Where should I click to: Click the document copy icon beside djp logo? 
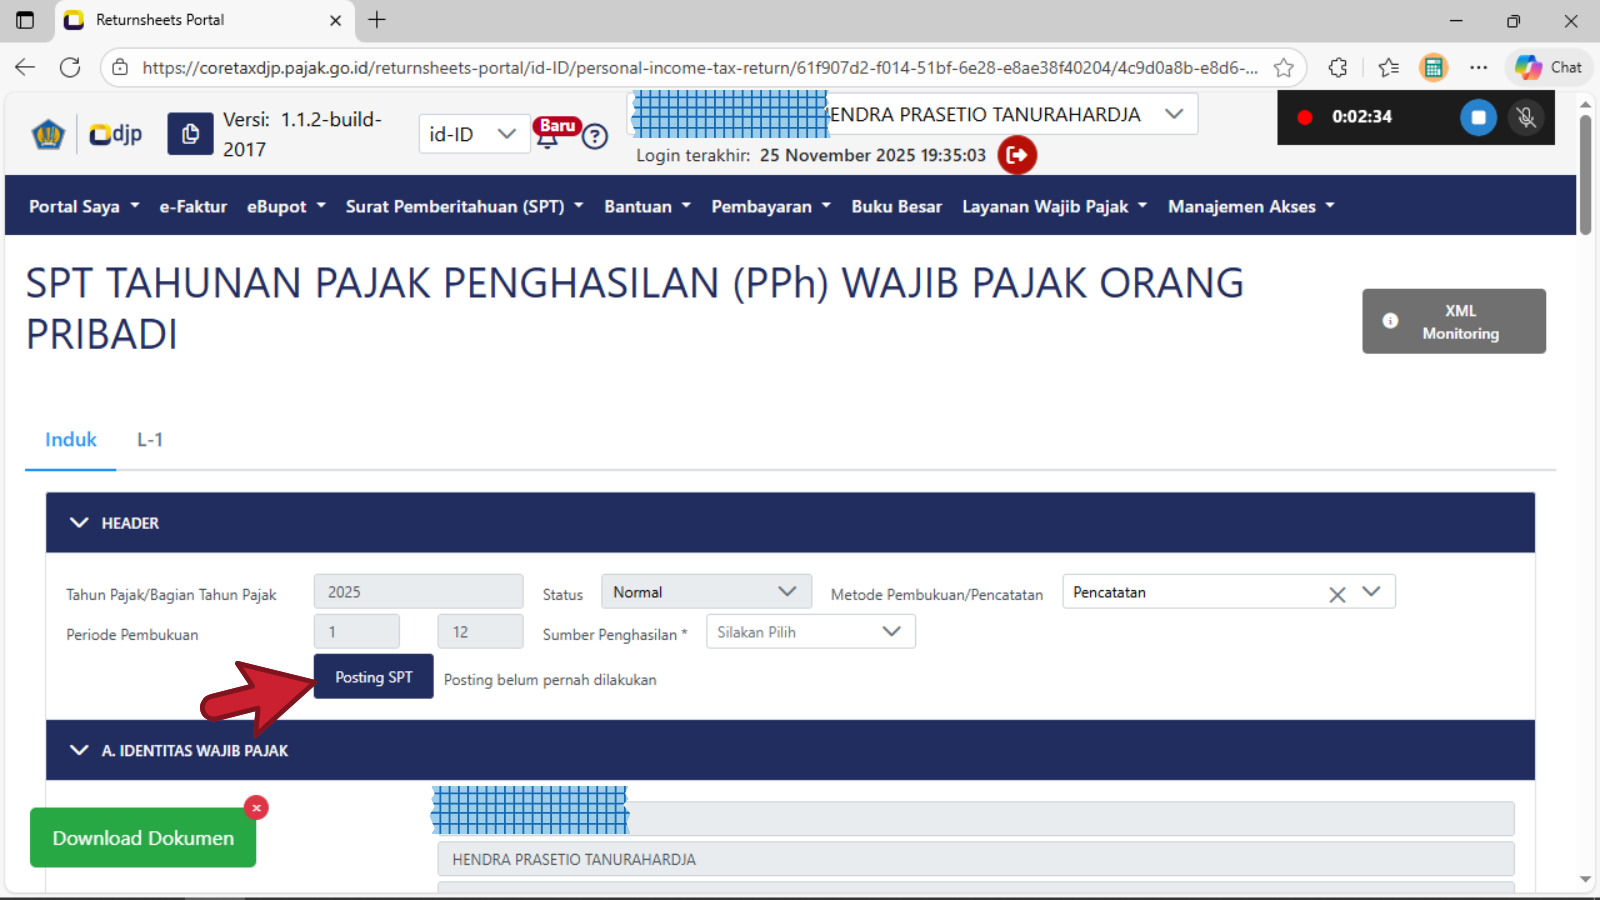pos(190,134)
